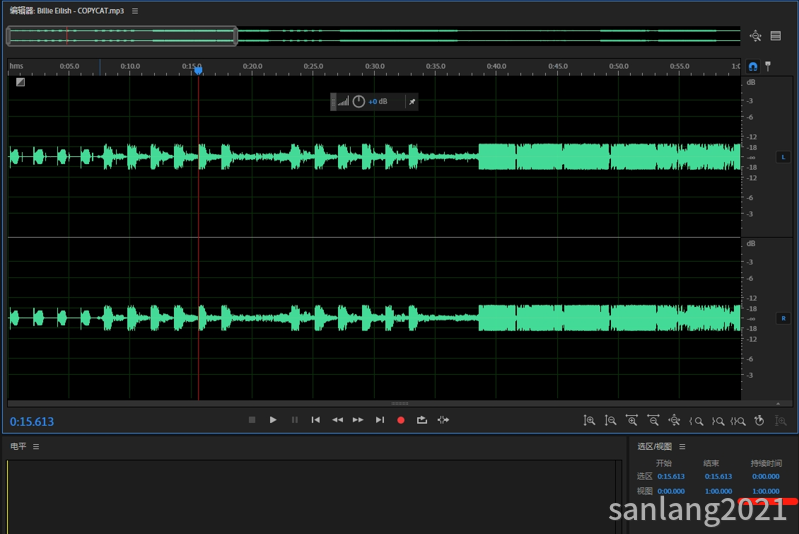Click zoom in amplitude icon
Image resolution: width=799 pixels, height=534 pixels.
click(589, 420)
